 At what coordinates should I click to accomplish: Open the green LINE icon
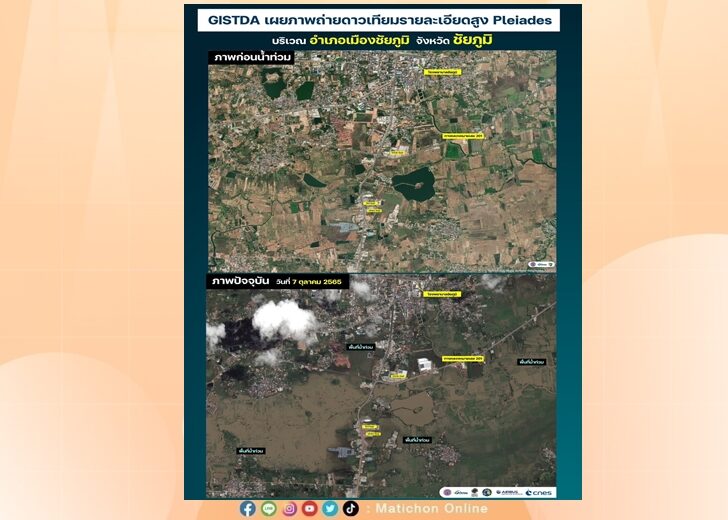(268, 508)
